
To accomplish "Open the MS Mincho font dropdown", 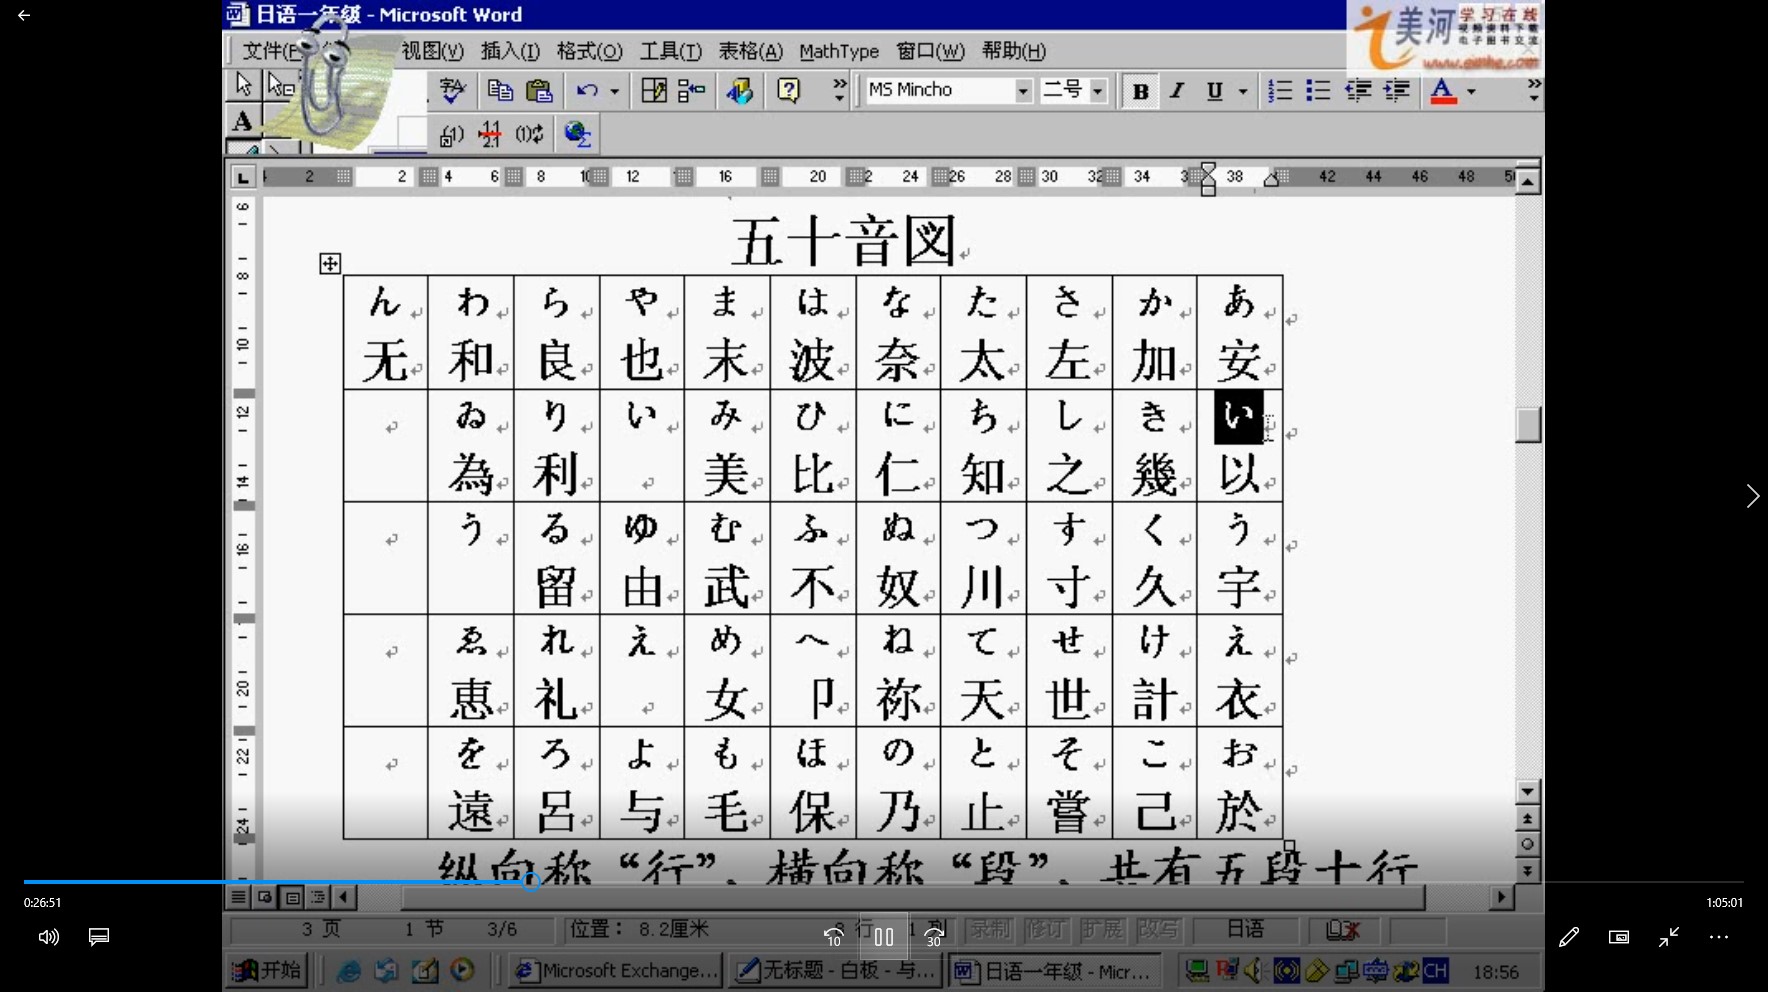I will pos(1023,91).
